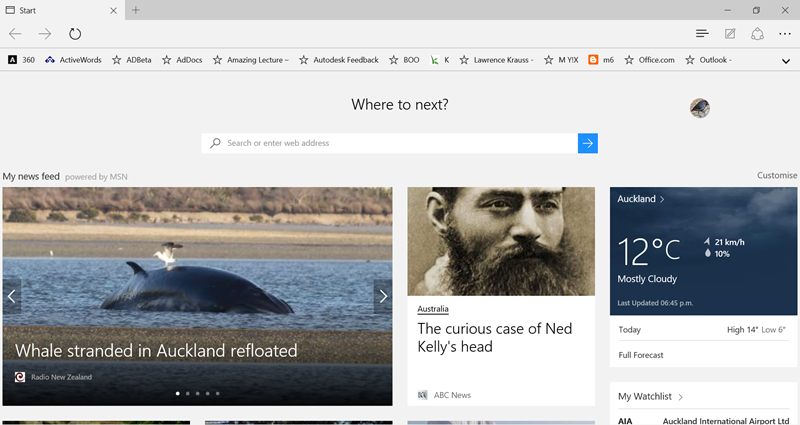The width and height of the screenshot is (800, 425).
Task: Click the Customise link
Action: (776, 176)
